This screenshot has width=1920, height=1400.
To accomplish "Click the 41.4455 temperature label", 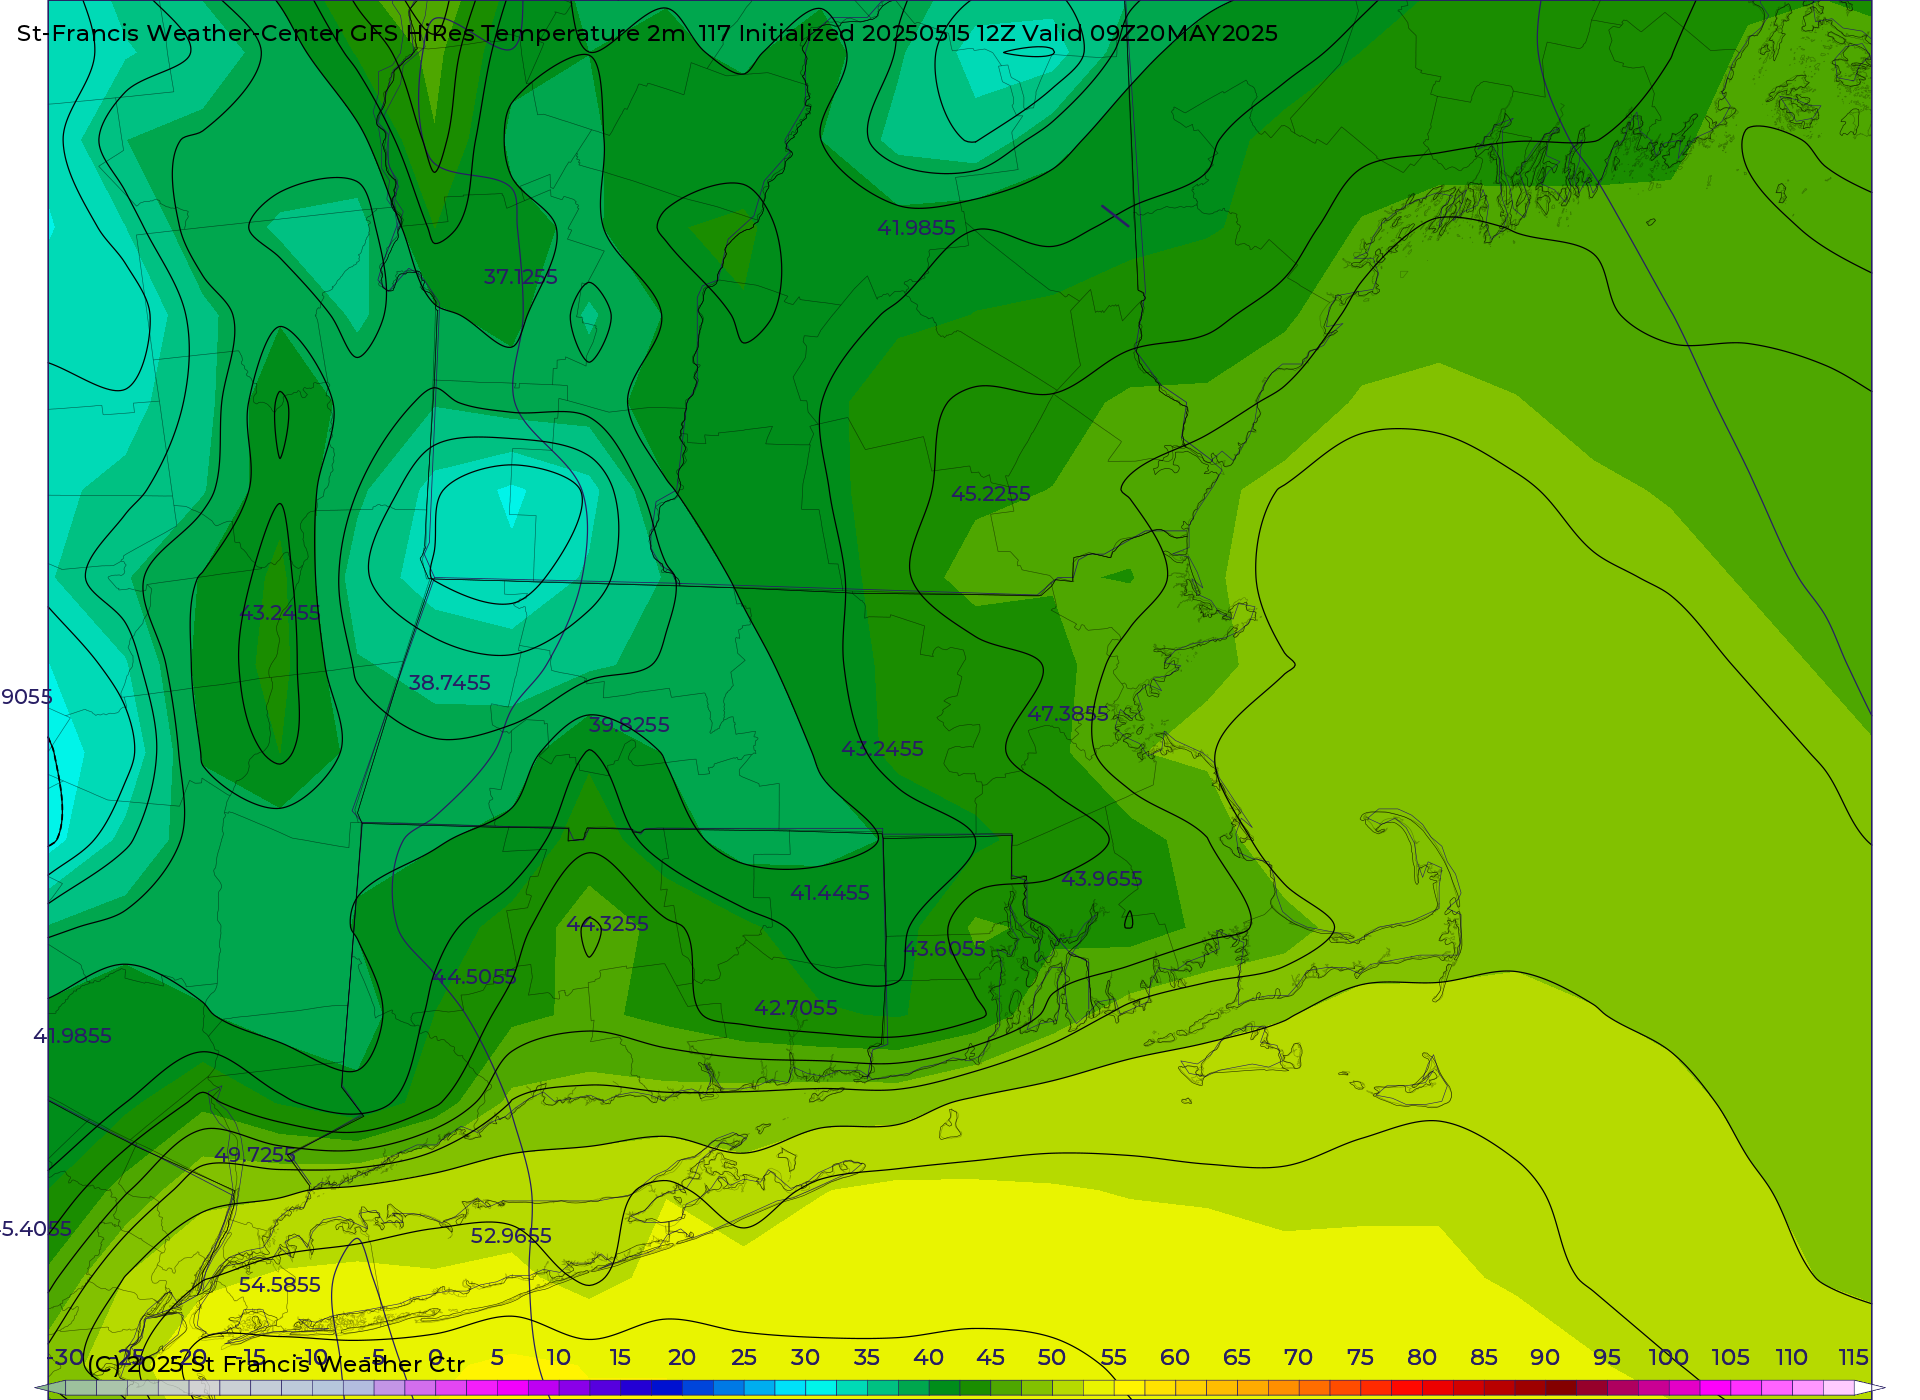I will pos(829,893).
